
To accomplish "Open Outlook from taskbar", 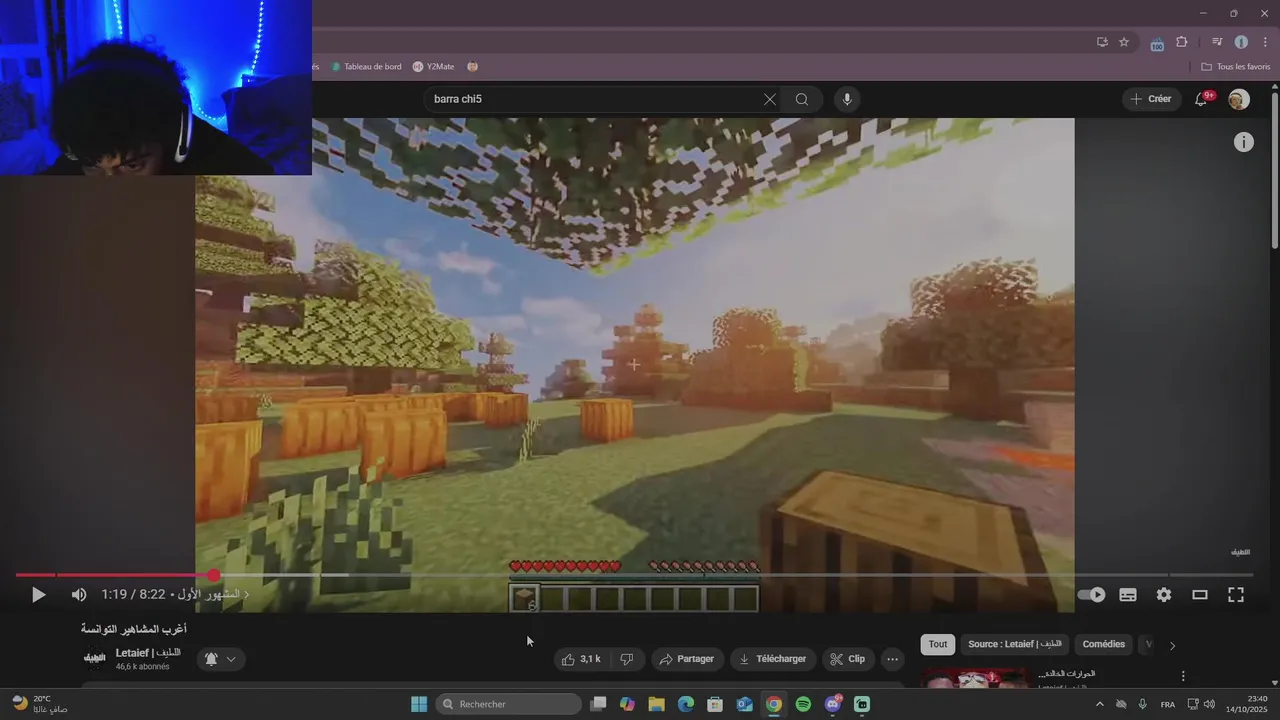I will click(745, 704).
